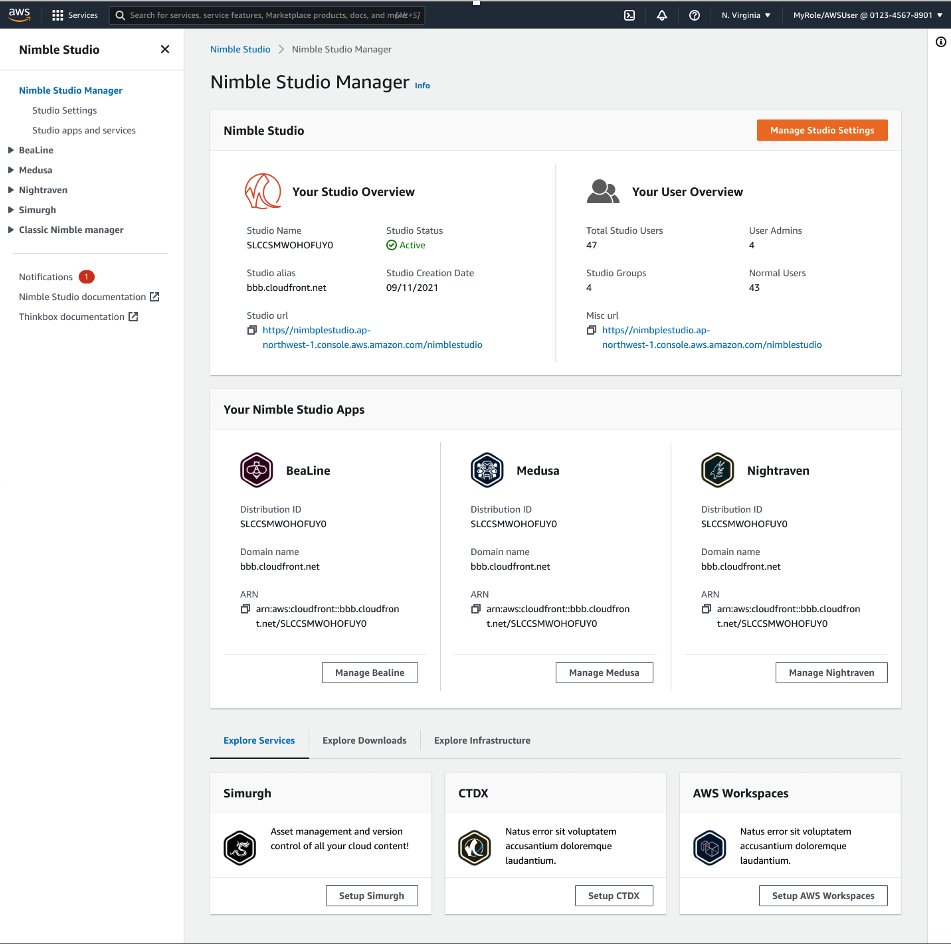
Task: Switch to the Explore Downloads tab
Action: pos(365,741)
